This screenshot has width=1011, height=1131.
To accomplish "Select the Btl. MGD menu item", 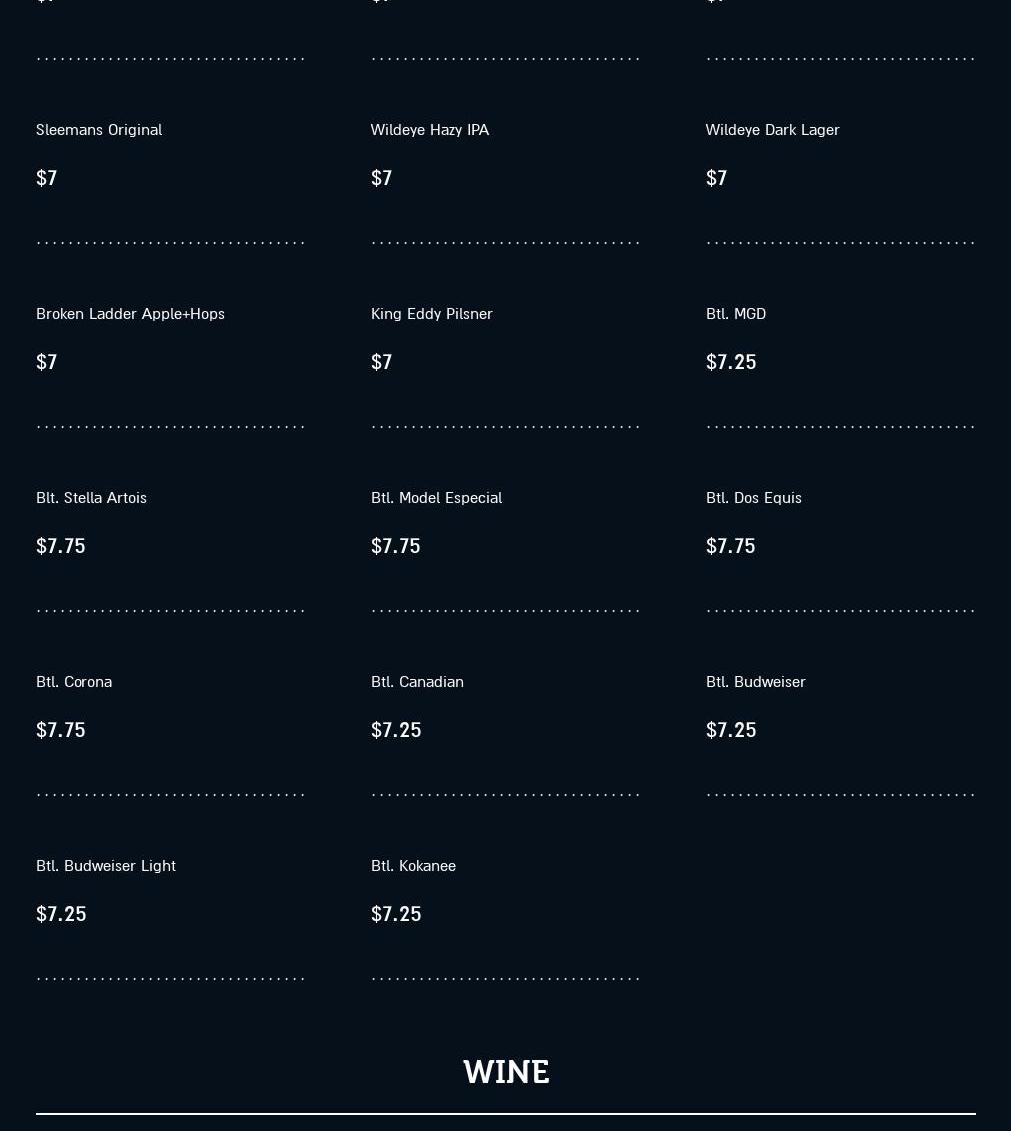I will coord(736,314).
